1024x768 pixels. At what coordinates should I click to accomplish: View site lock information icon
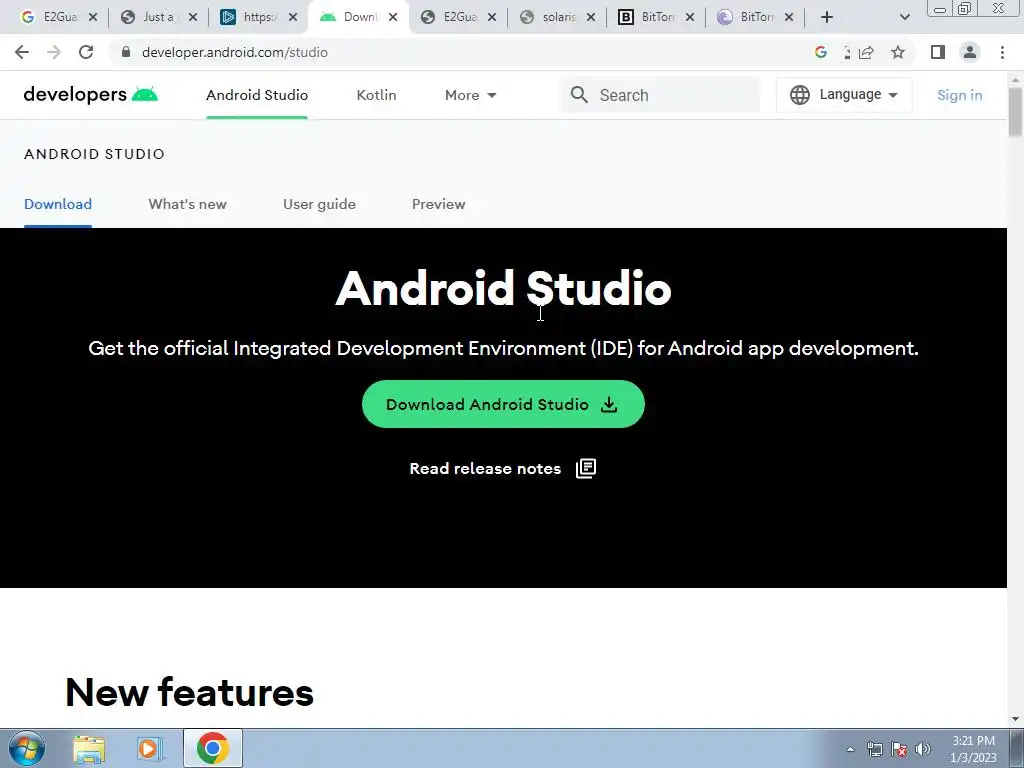126,52
